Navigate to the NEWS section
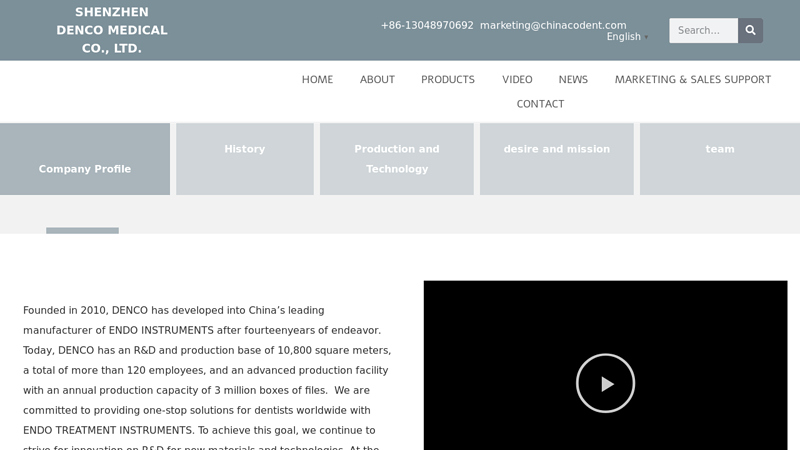The width and height of the screenshot is (800, 450). click(573, 80)
